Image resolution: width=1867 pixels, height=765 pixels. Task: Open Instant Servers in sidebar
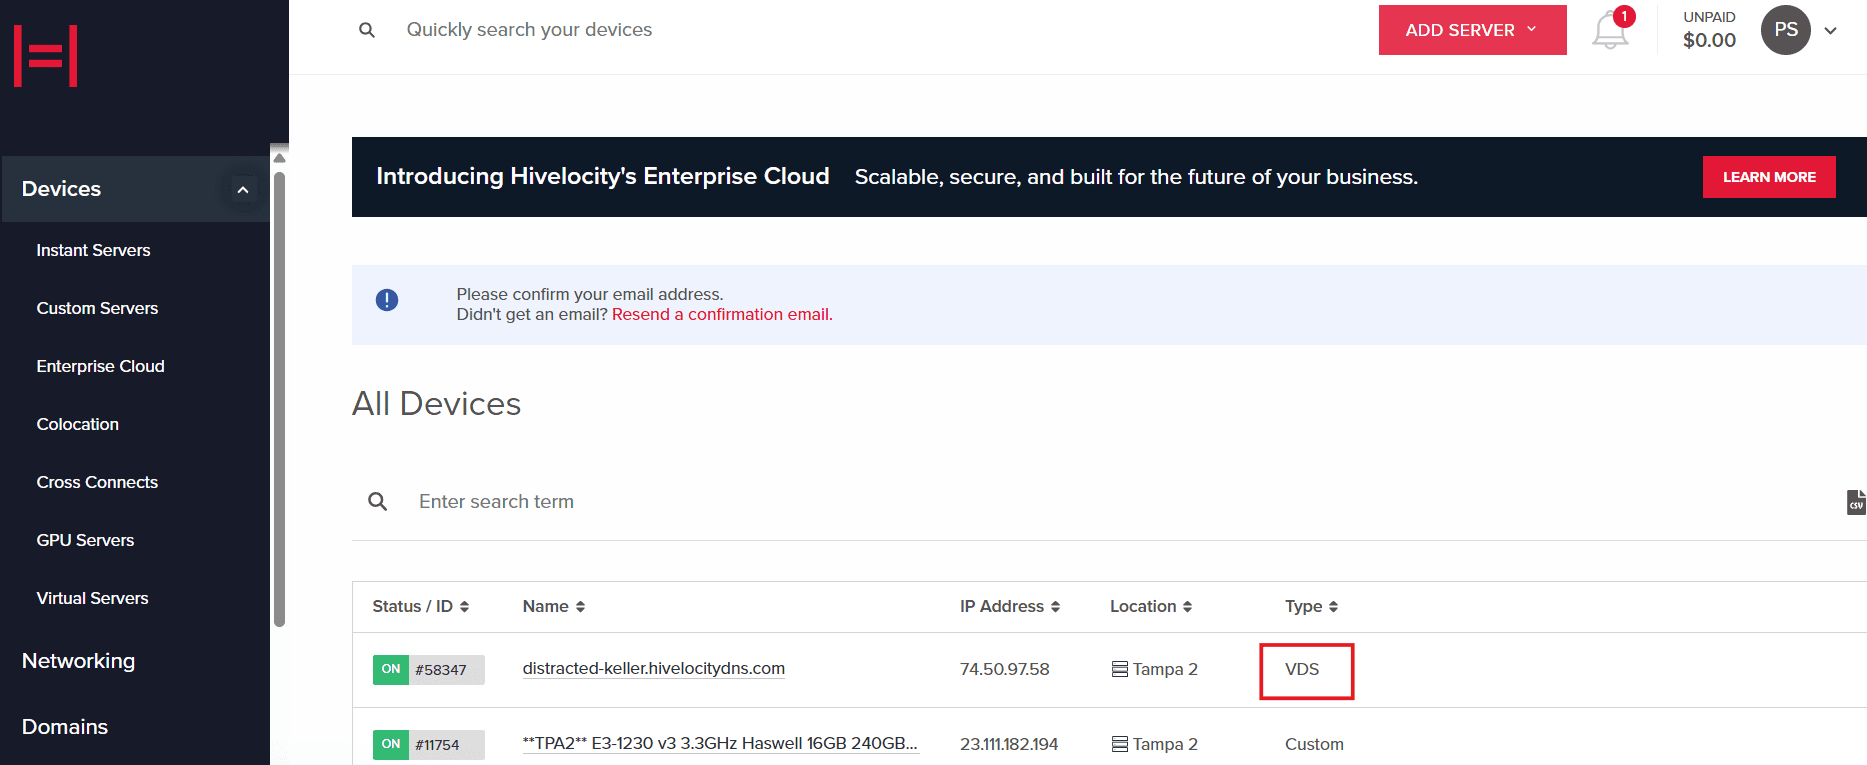[93, 250]
